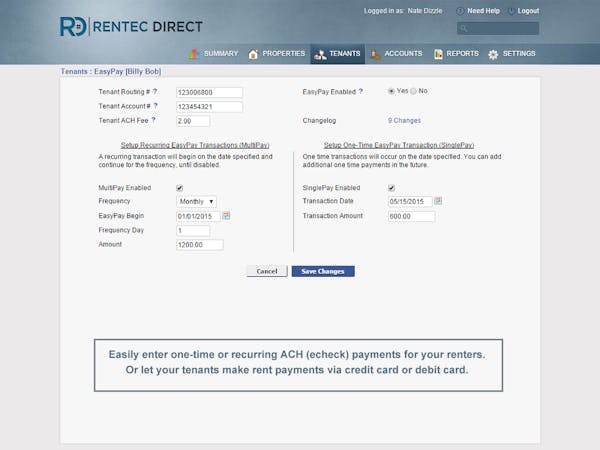The width and height of the screenshot is (600, 450).
Task: Click the Summary bar chart icon
Action: coord(194,54)
